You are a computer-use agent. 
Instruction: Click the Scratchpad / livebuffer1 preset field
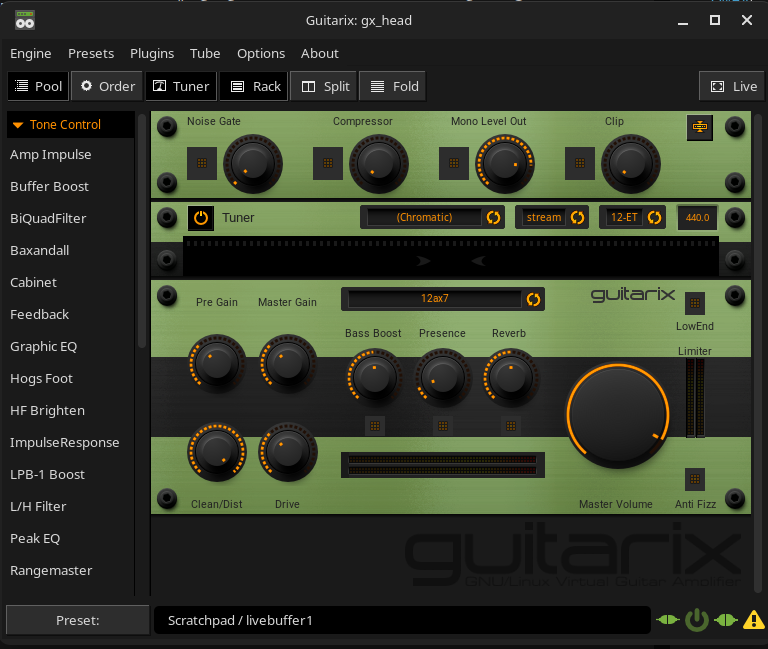[402, 620]
